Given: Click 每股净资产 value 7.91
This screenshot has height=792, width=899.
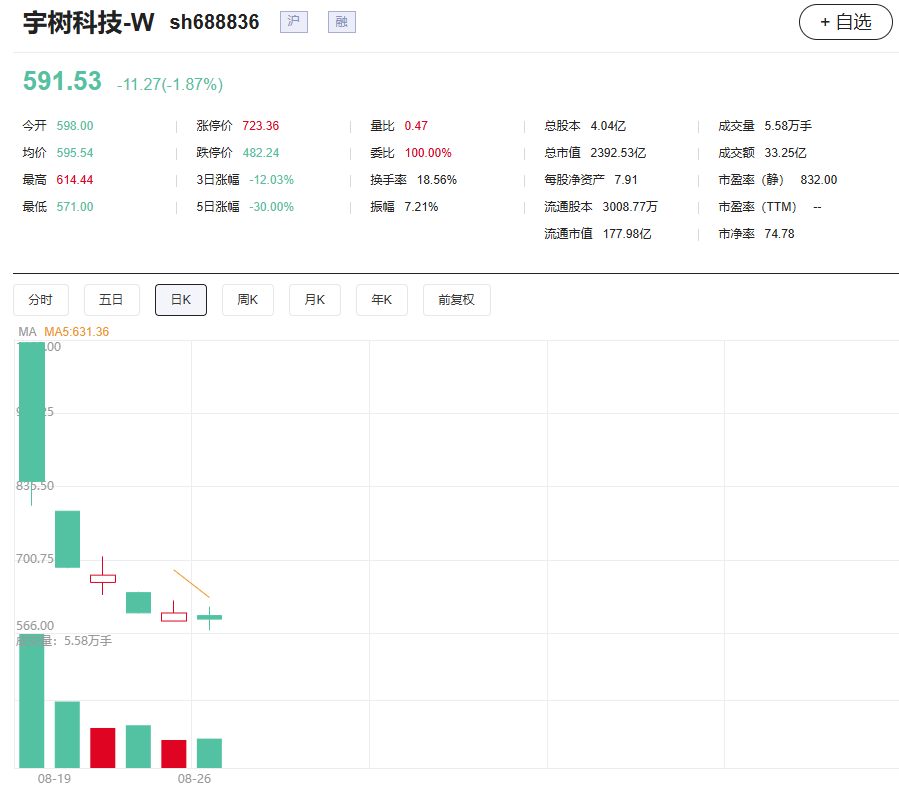Looking at the screenshot, I should (x=626, y=180).
